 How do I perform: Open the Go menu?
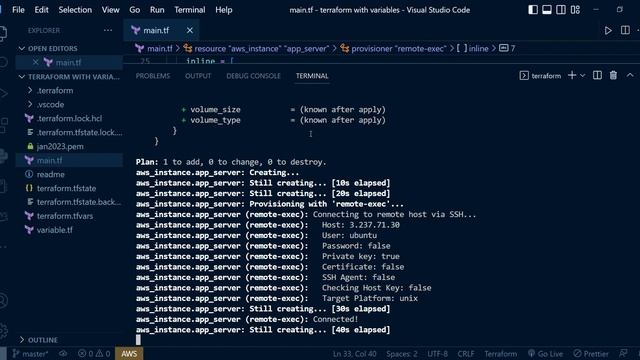click(x=134, y=10)
